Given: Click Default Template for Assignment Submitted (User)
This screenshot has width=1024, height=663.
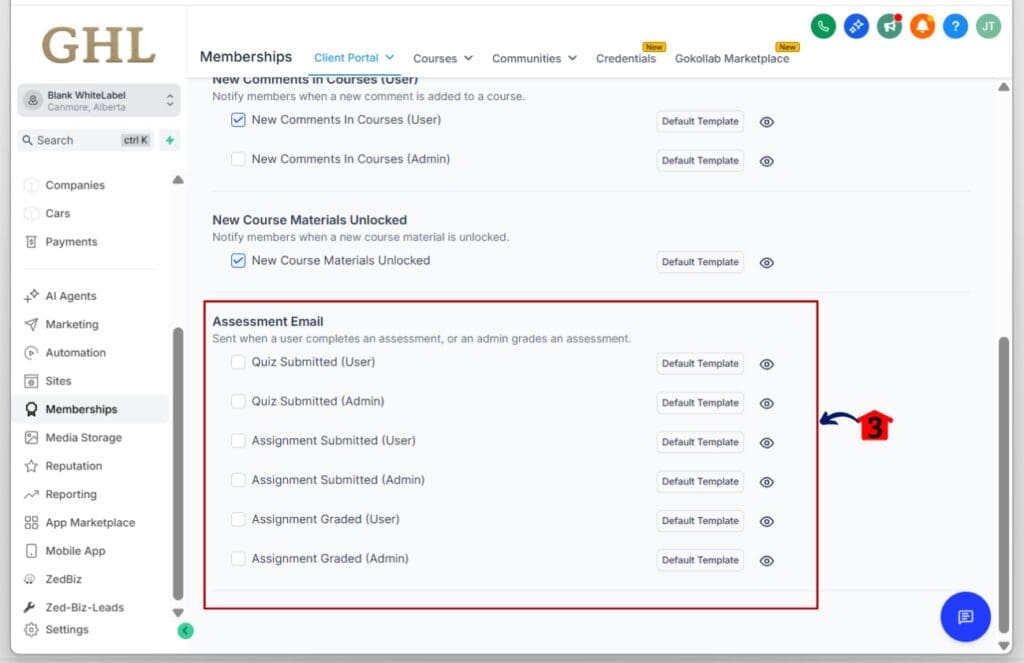Looking at the screenshot, I should pyautogui.click(x=700, y=442).
